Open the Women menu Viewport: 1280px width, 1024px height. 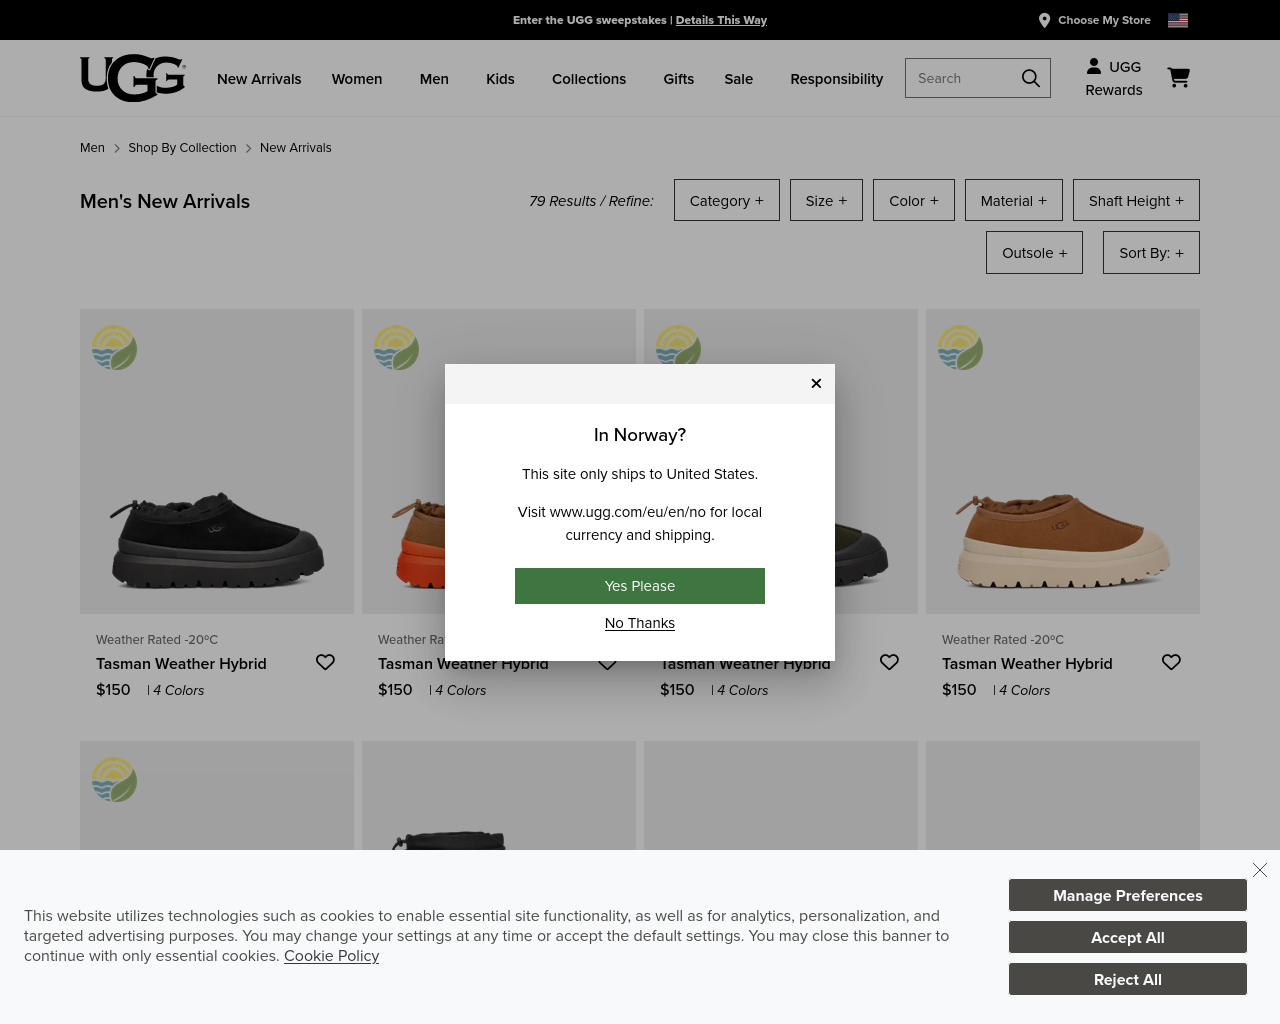[x=357, y=79]
